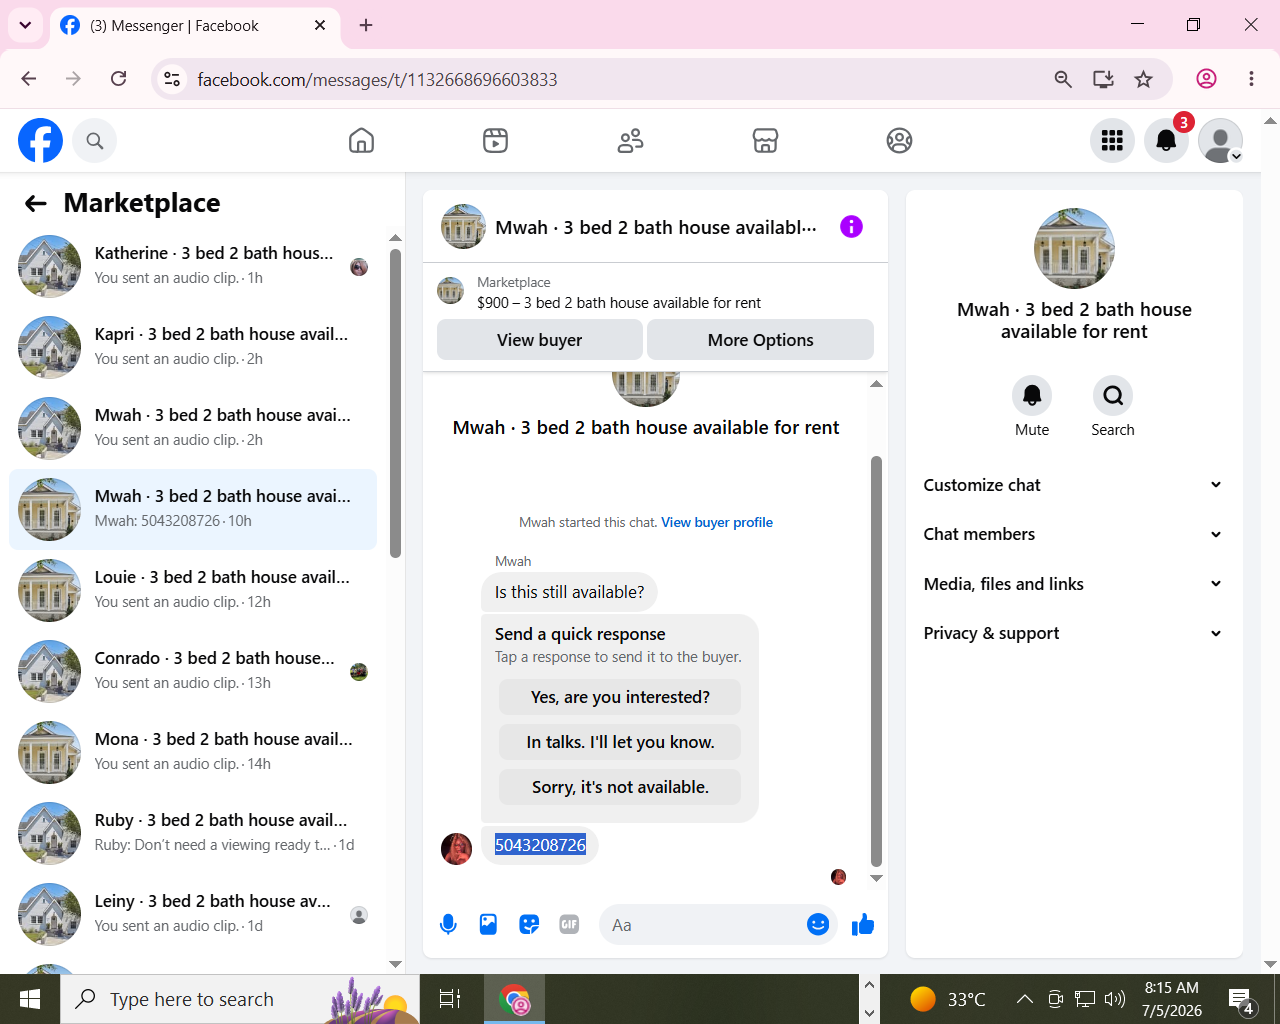Choose a GIF
Viewport: 1280px width, 1024px height.
point(569,925)
